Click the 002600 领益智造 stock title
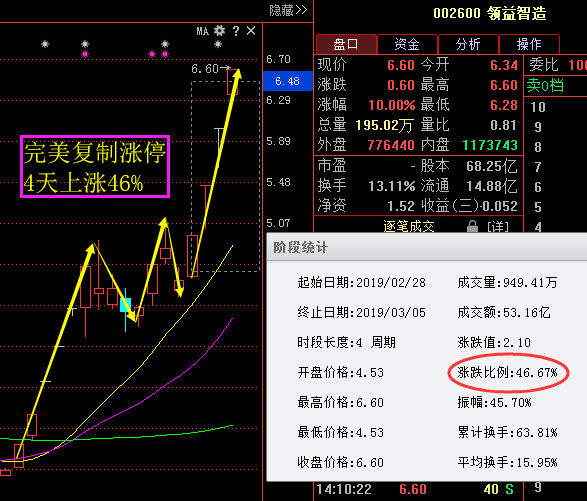 (x=490, y=13)
